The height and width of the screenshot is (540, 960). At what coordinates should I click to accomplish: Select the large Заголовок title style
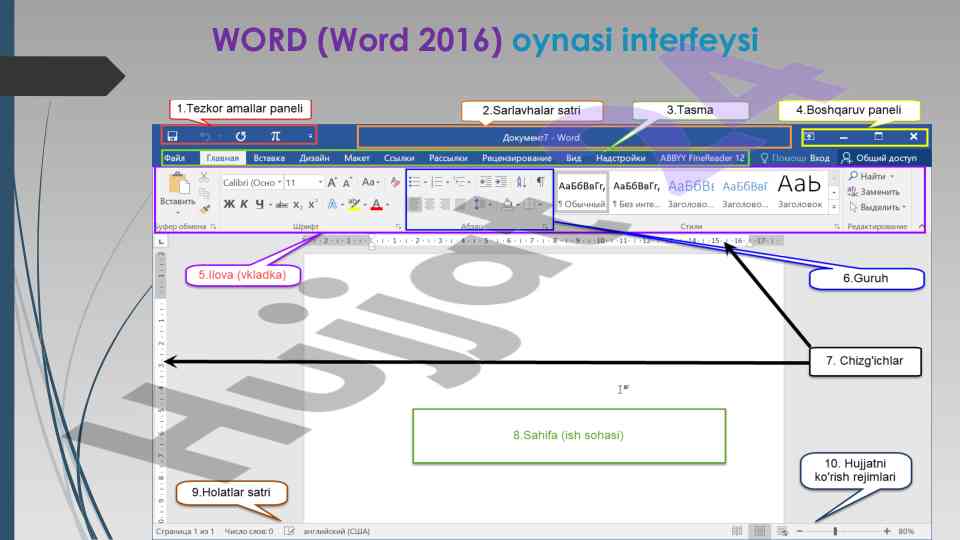pos(800,192)
